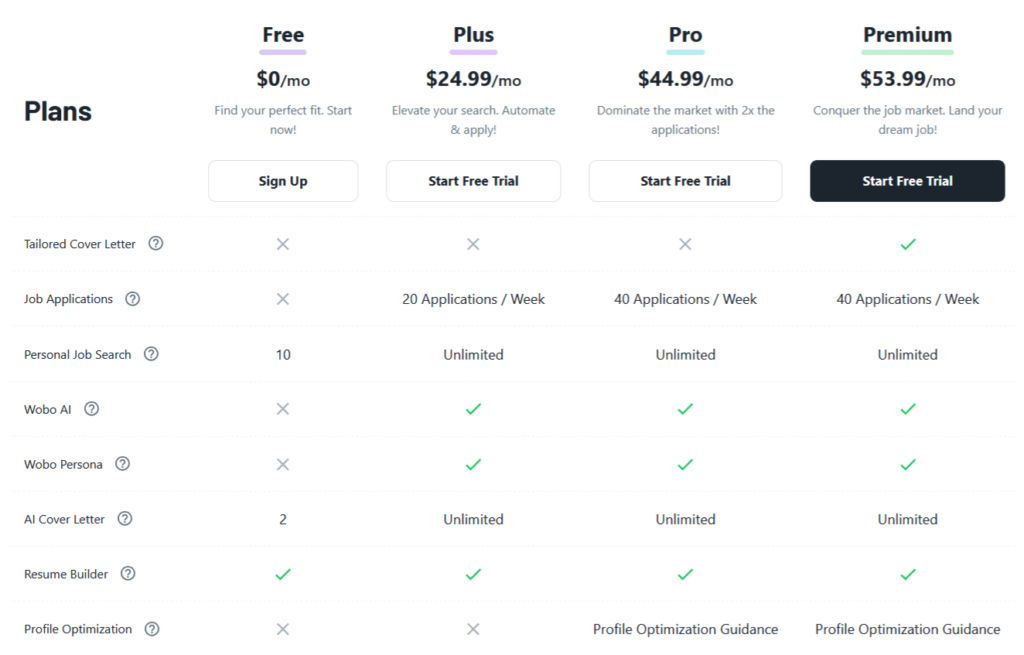
Task: Click the Plans heading
Action: (57, 111)
